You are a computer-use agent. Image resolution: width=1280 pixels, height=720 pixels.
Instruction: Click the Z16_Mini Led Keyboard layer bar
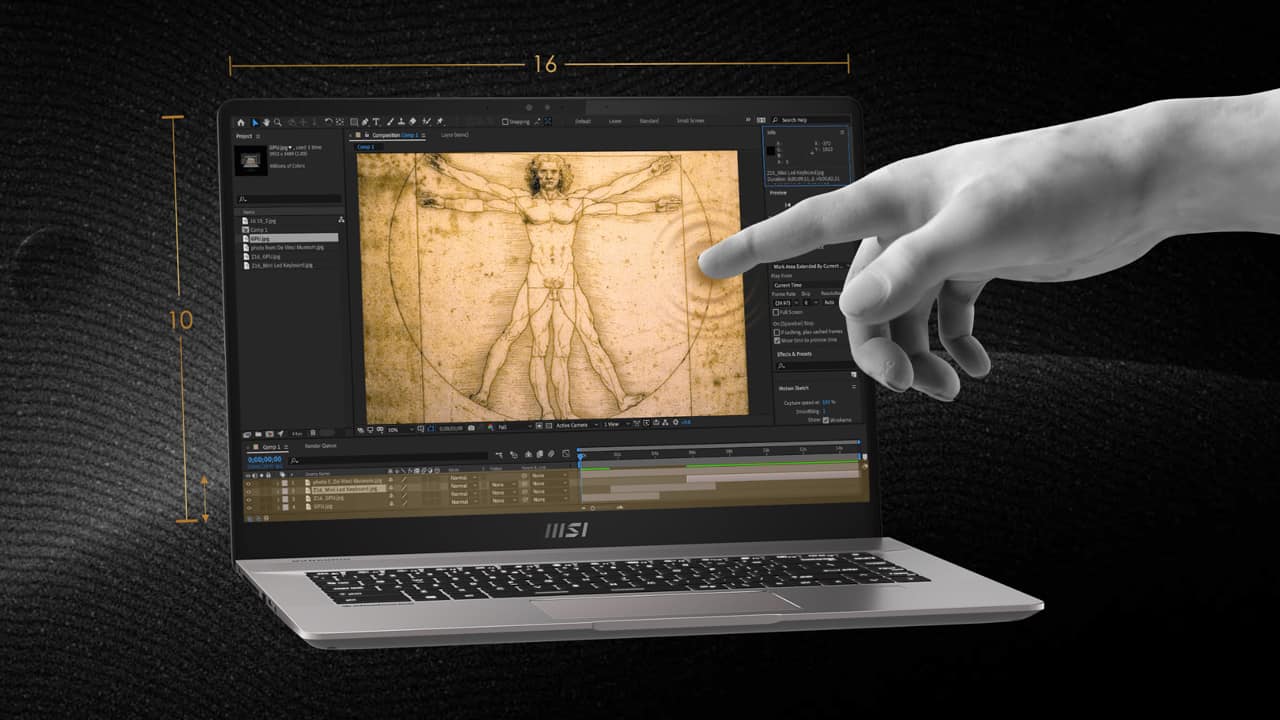point(773,478)
